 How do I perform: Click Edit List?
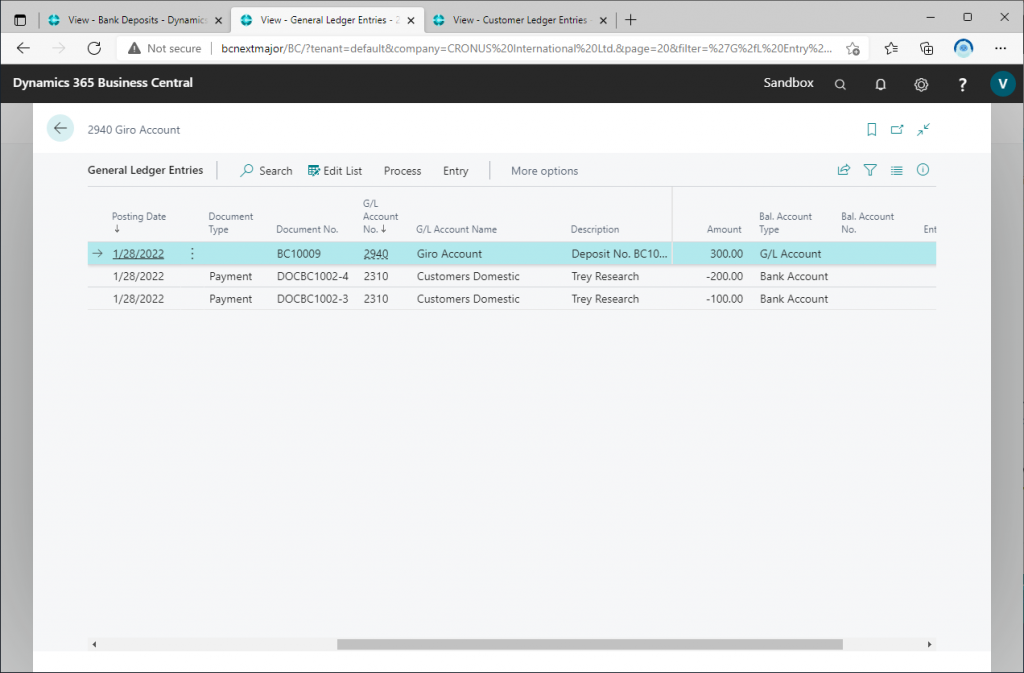[335, 171]
